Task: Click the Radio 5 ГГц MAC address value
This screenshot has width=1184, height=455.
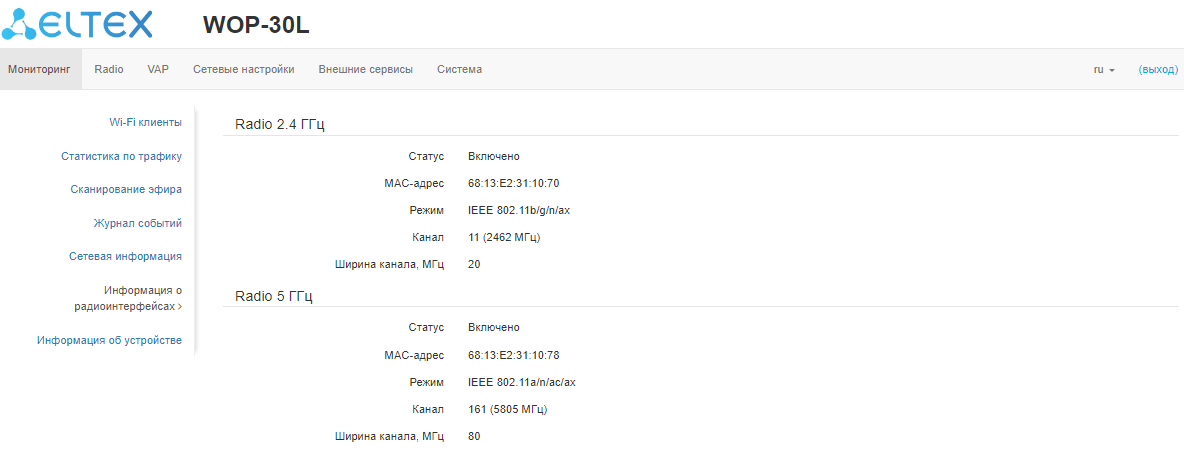Action: click(x=513, y=355)
